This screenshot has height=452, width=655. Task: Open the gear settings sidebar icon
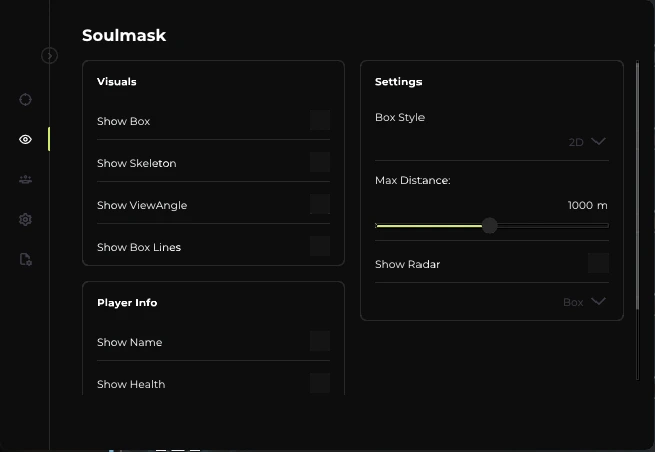pos(25,219)
